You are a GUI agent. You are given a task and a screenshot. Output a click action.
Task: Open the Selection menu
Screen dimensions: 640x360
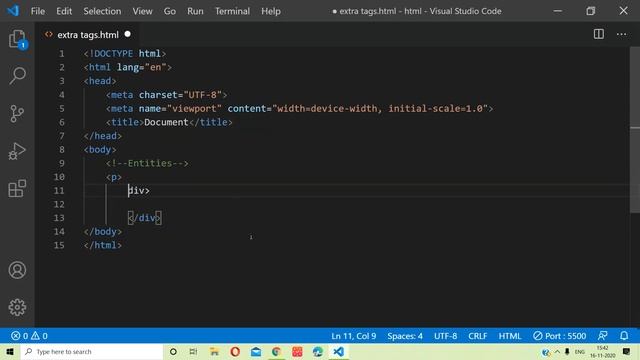click(102, 11)
